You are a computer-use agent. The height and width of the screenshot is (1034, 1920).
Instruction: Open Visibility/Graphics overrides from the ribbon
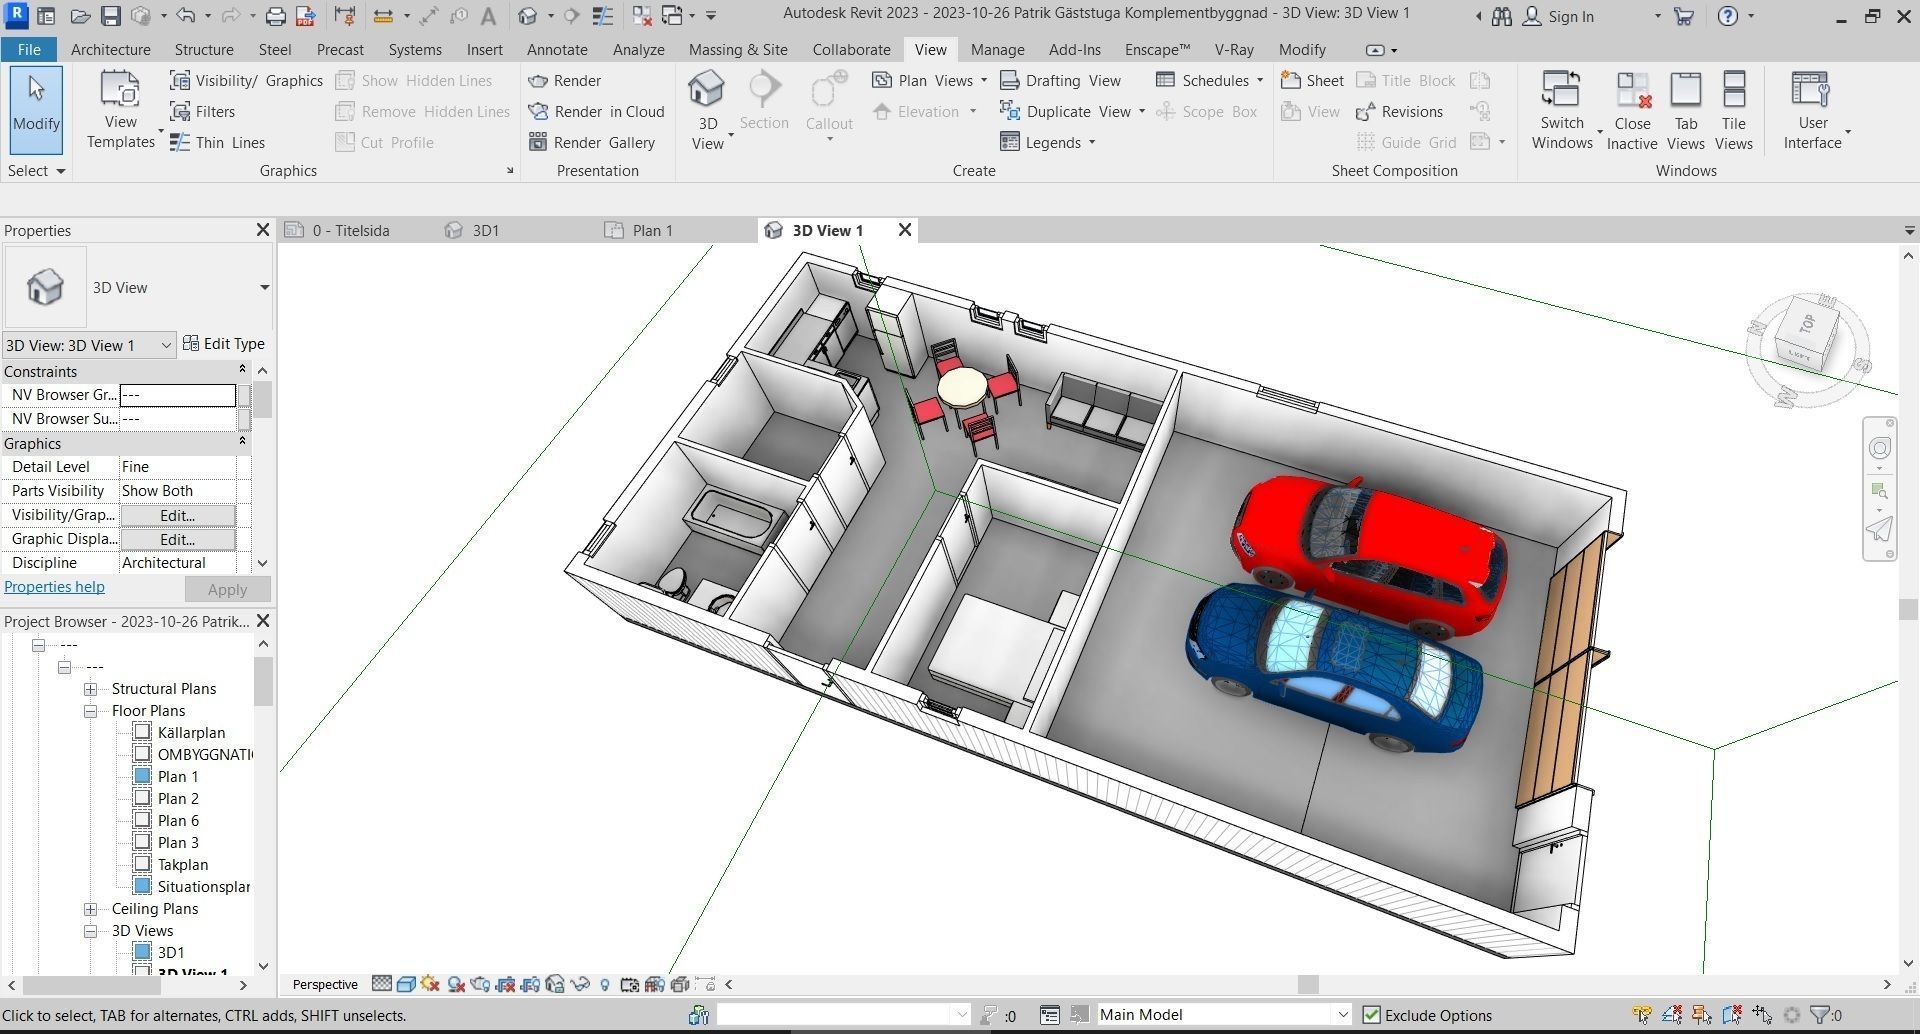[x=246, y=81]
